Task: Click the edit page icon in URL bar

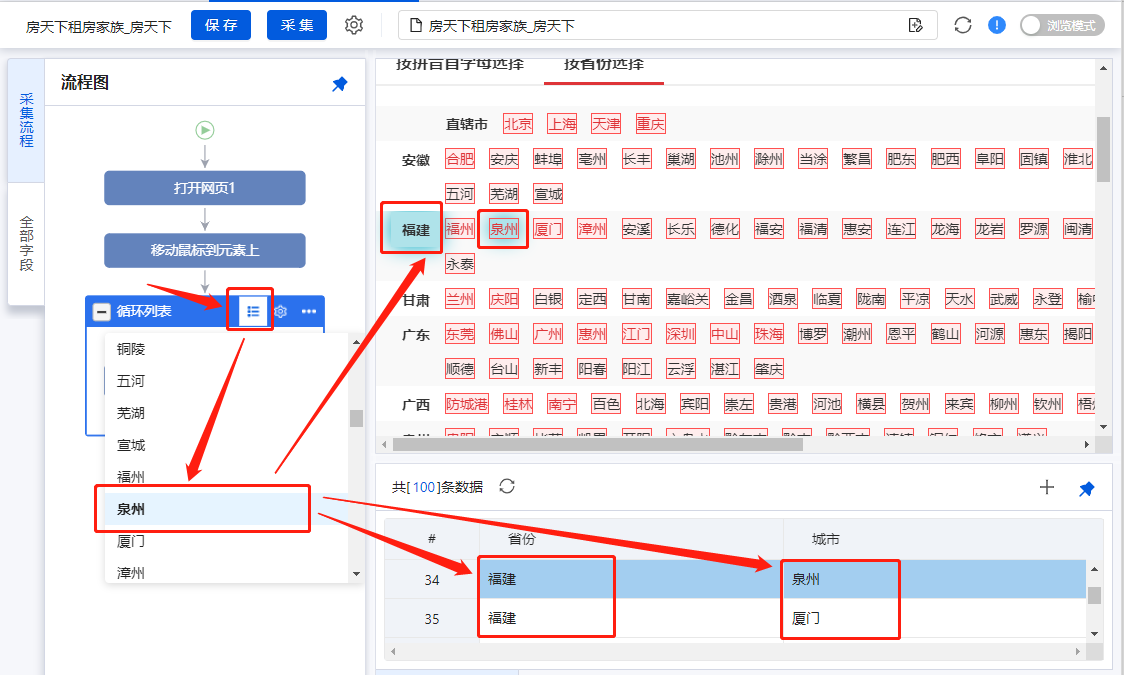Action: point(915,25)
